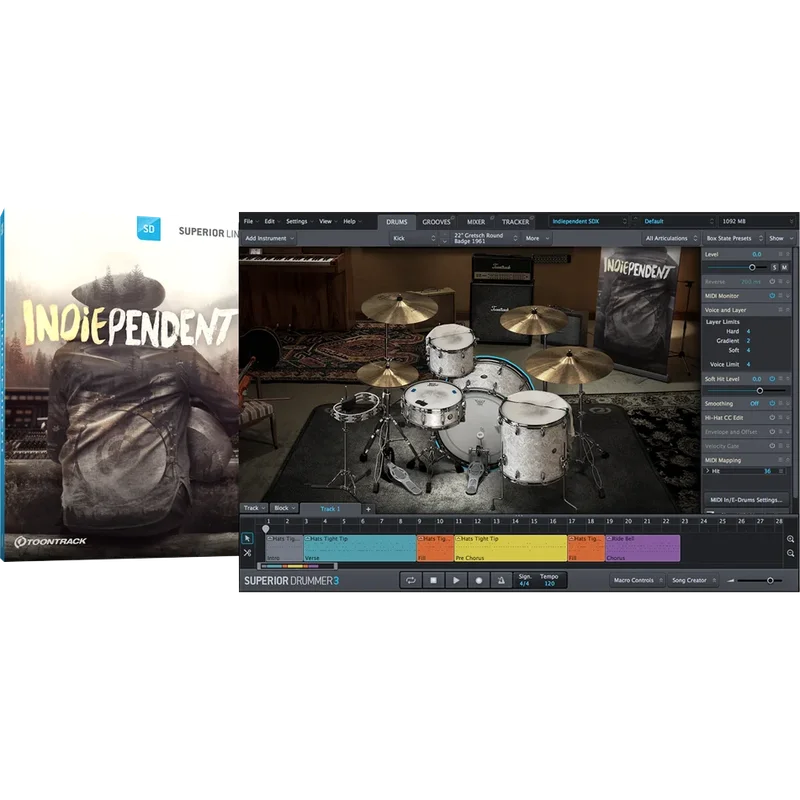Click the hi-hat cymbals in the kit
The image size is (800, 800).
tap(387, 374)
